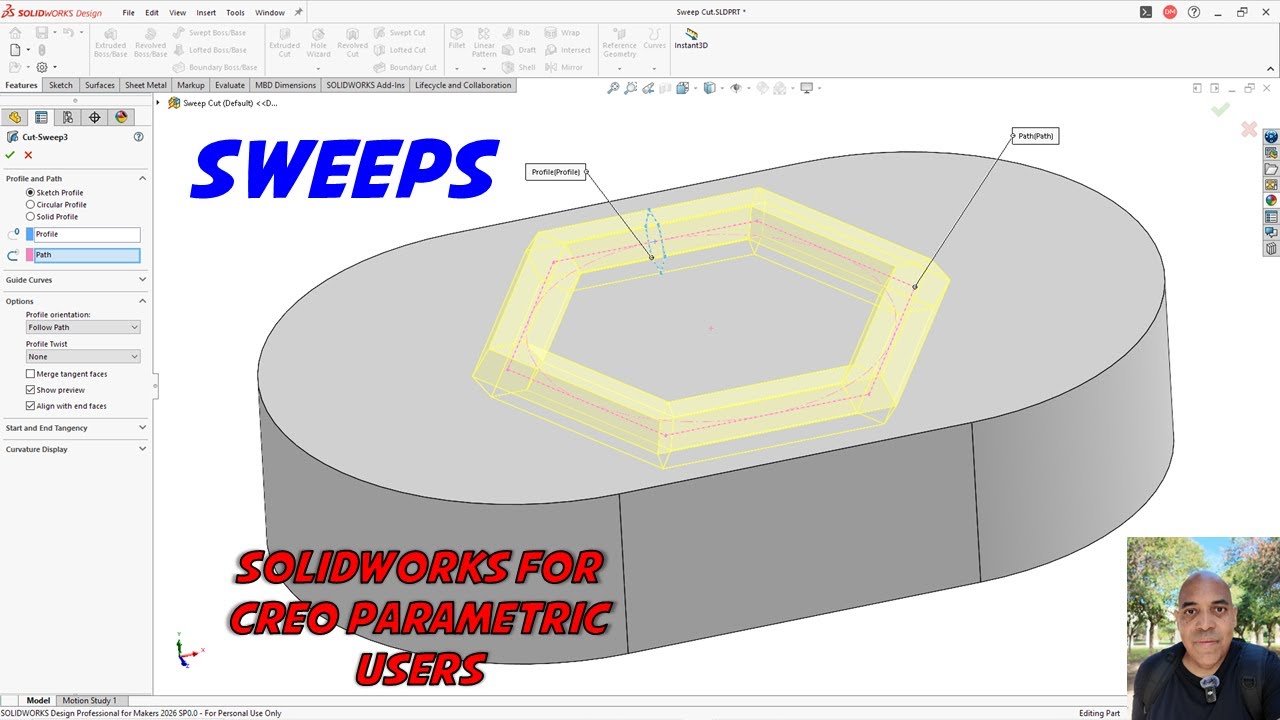Screen dimensions: 1280x720
Task: Cancel Cut-Sweep3 with red X
Action: (28, 155)
